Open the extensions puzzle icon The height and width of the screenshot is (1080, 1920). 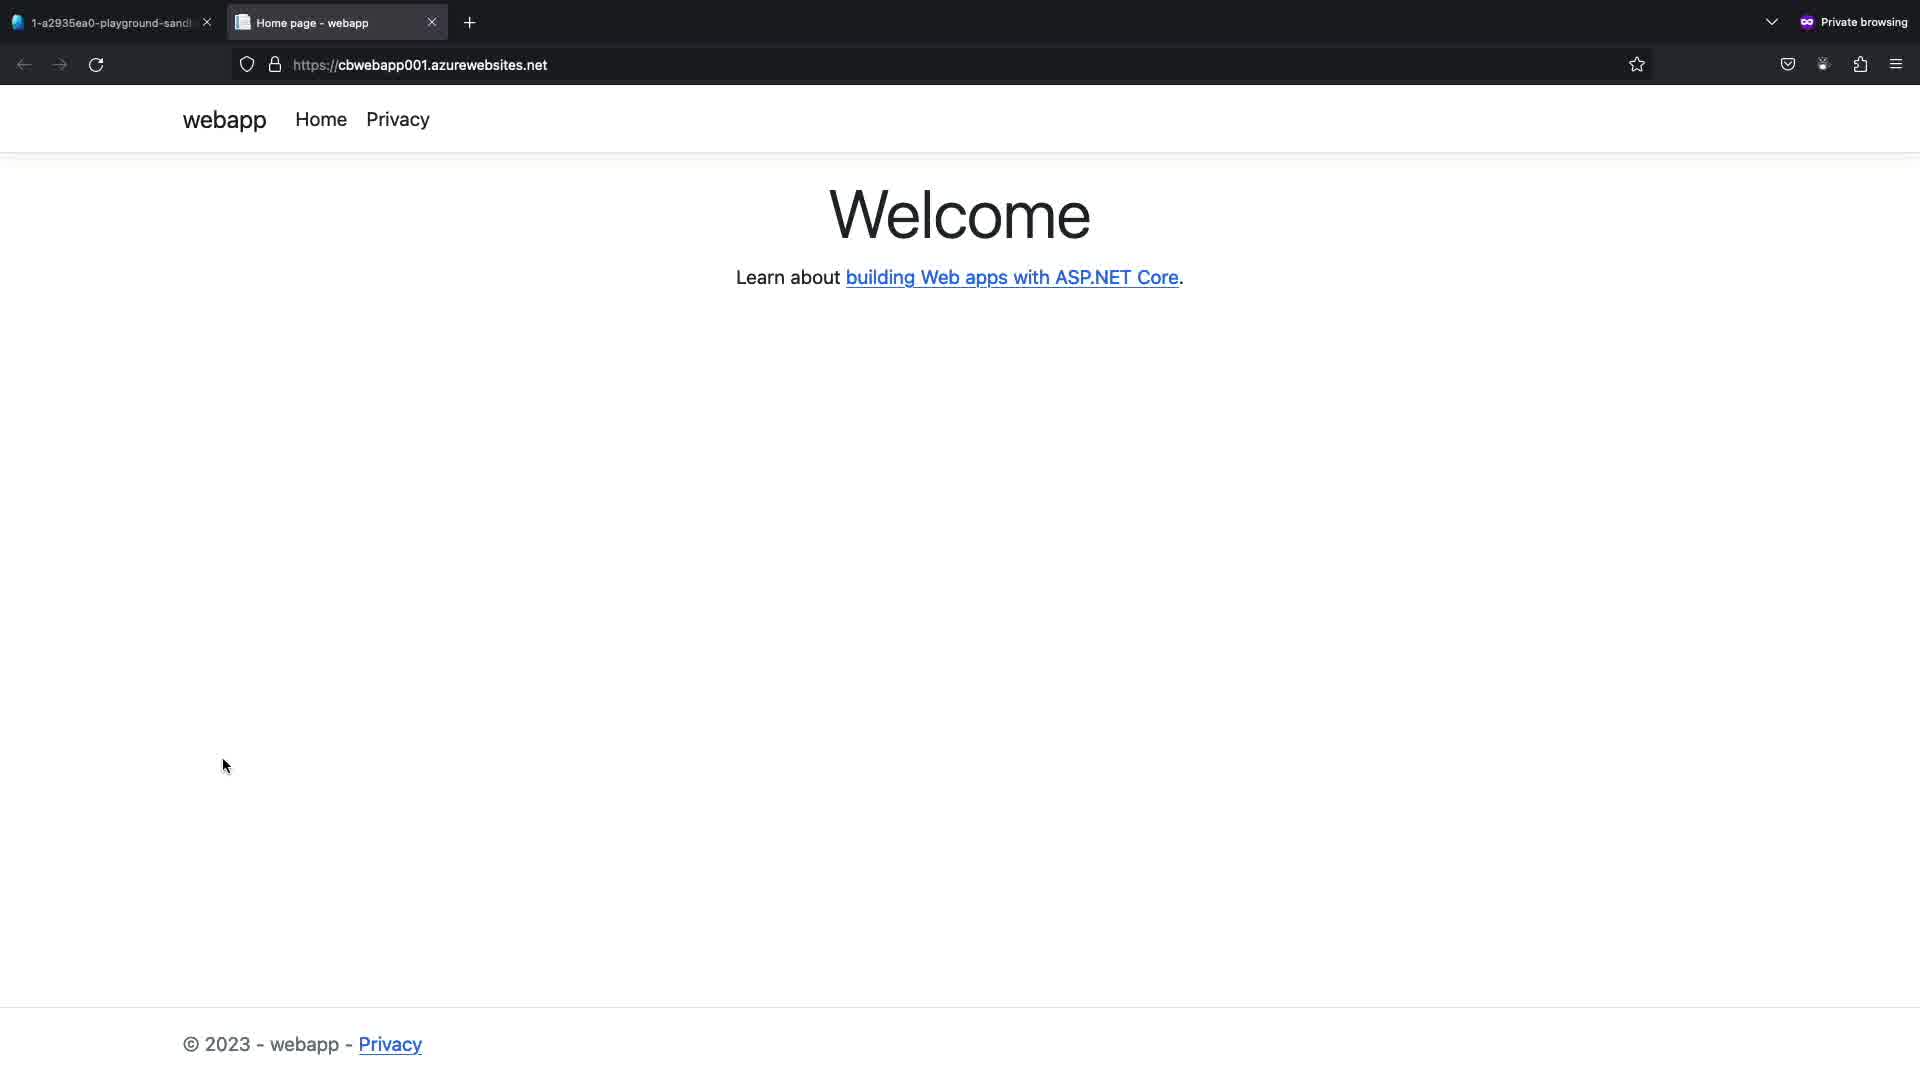click(1860, 65)
